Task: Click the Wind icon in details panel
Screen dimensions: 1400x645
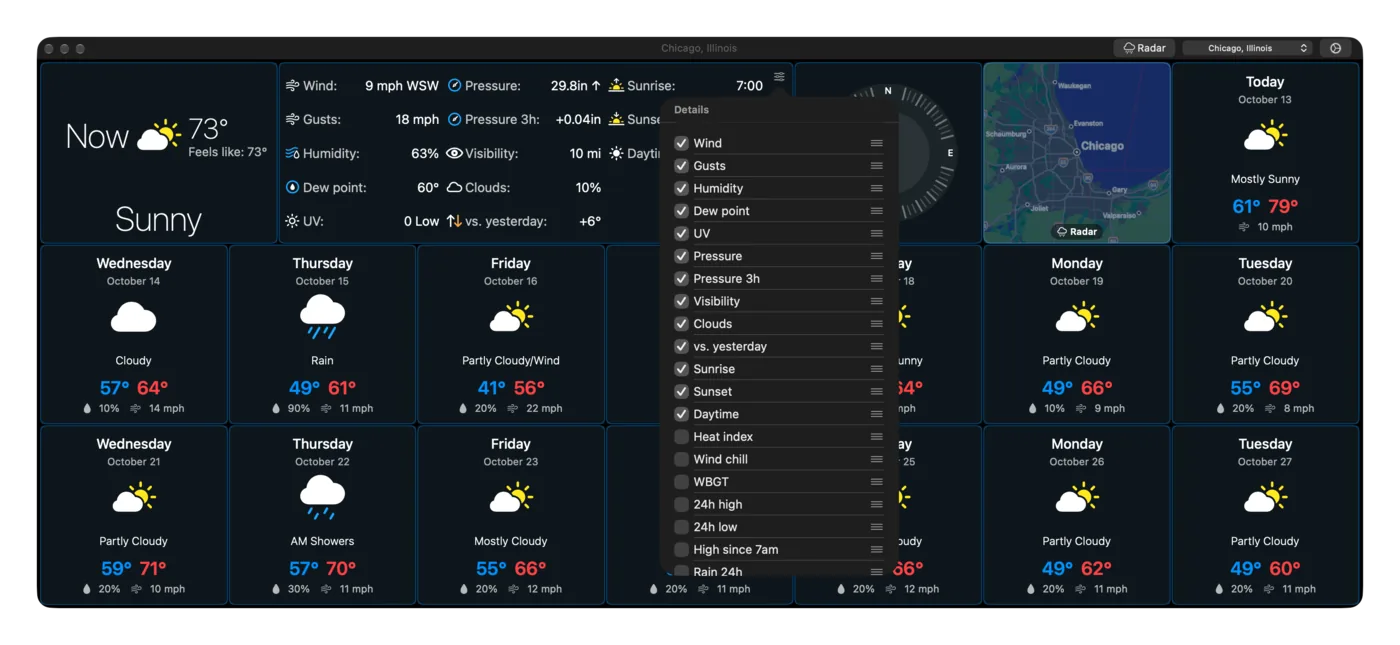Action: [292, 86]
